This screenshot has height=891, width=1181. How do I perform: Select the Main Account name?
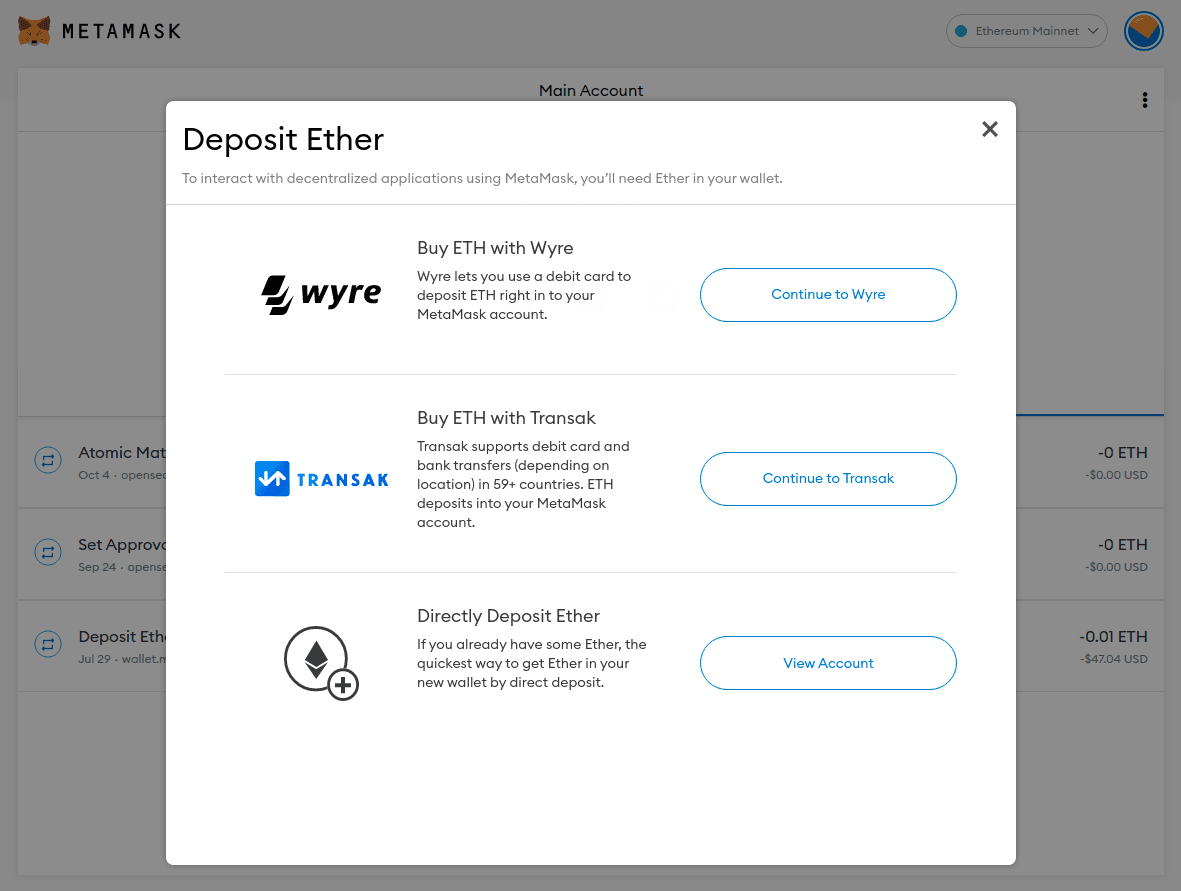click(x=590, y=90)
